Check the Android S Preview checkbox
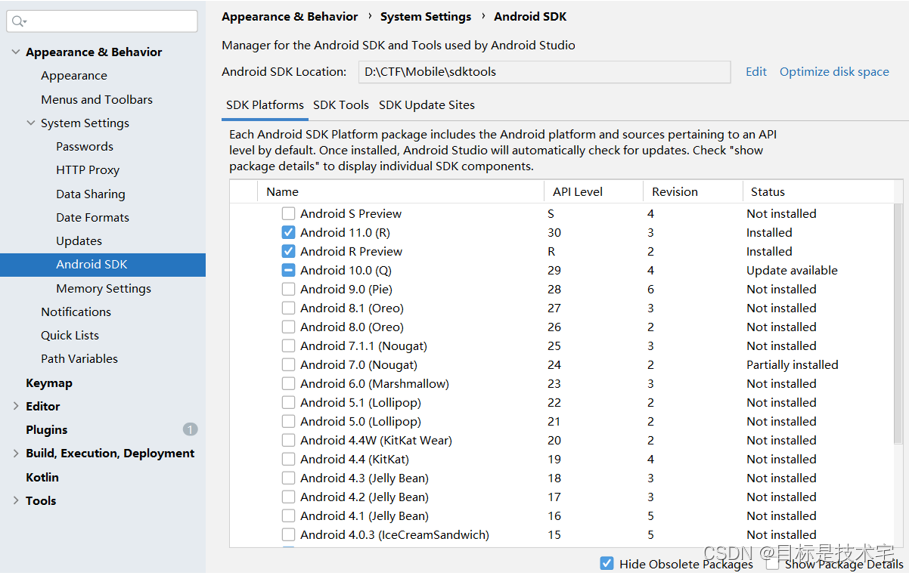The width and height of the screenshot is (909, 573). pyautogui.click(x=288, y=213)
